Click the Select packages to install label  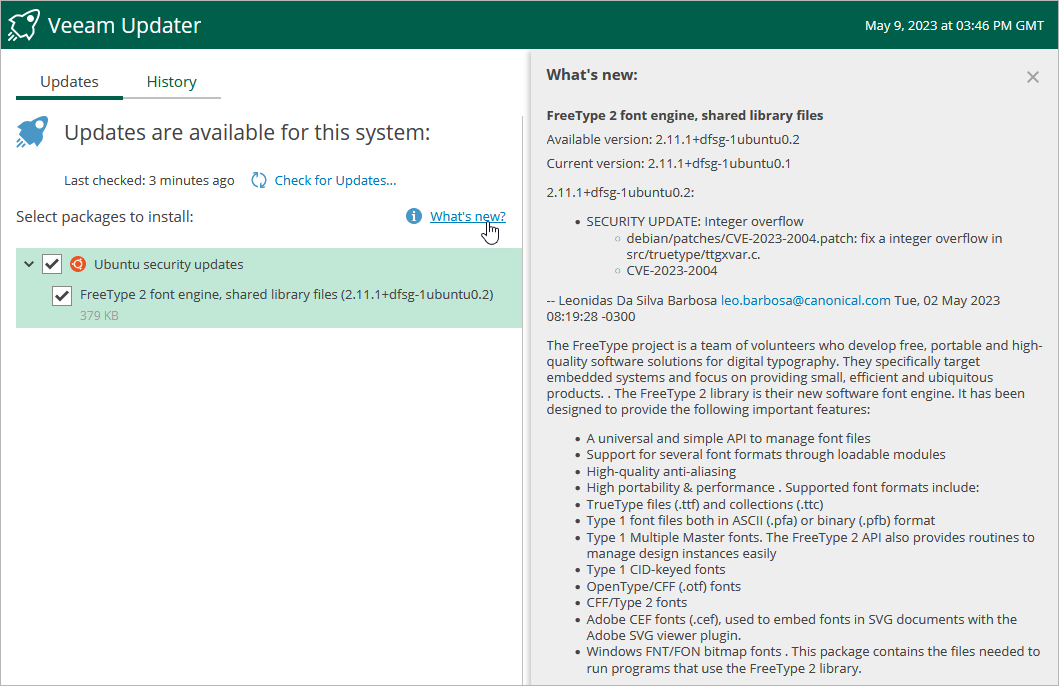click(x=105, y=217)
